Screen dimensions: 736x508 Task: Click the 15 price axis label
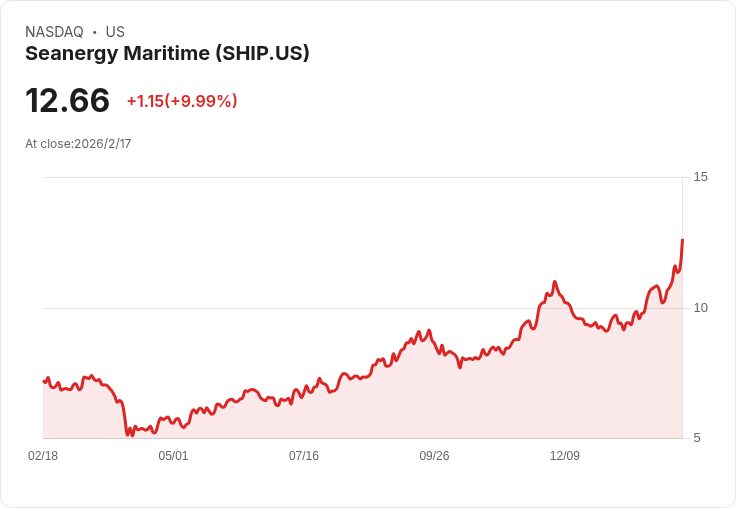pyautogui.click(x=700, y=177)
